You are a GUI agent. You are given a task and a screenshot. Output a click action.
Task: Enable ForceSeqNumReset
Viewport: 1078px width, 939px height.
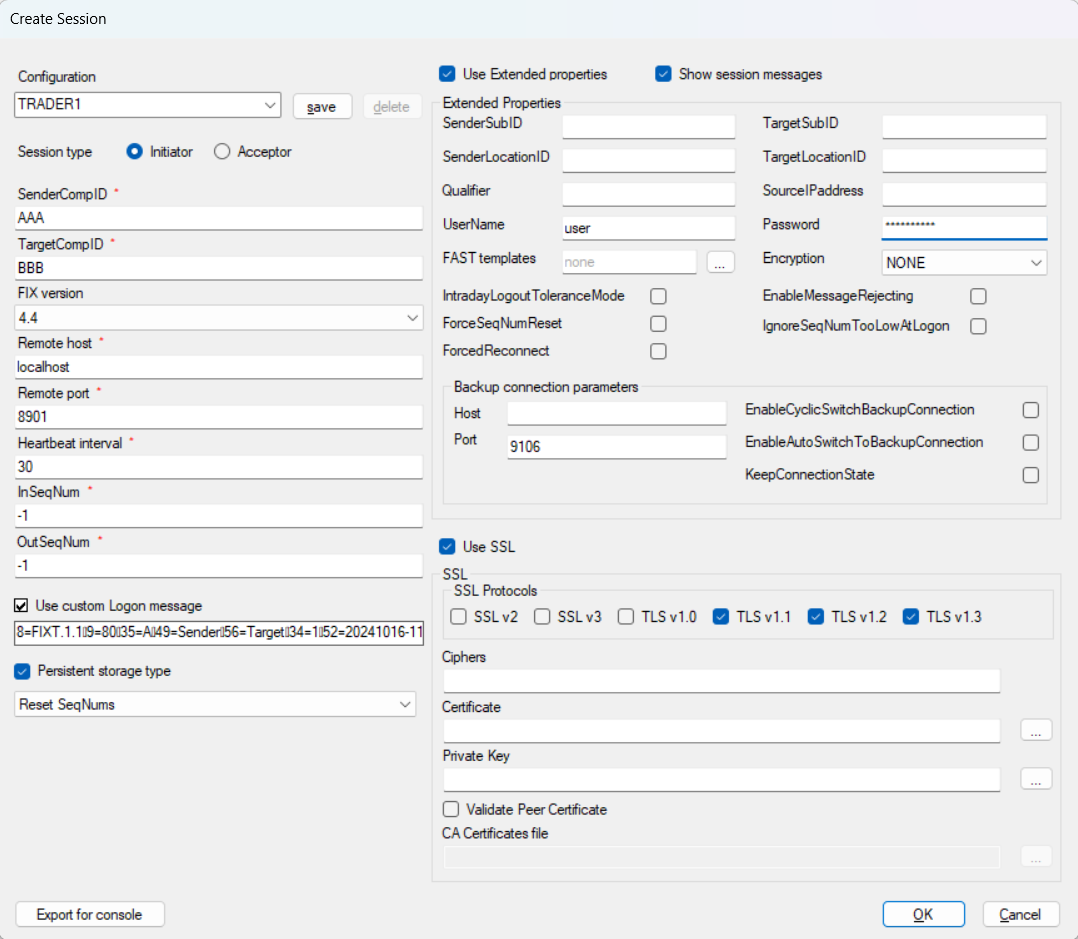(x=658, y=324)
